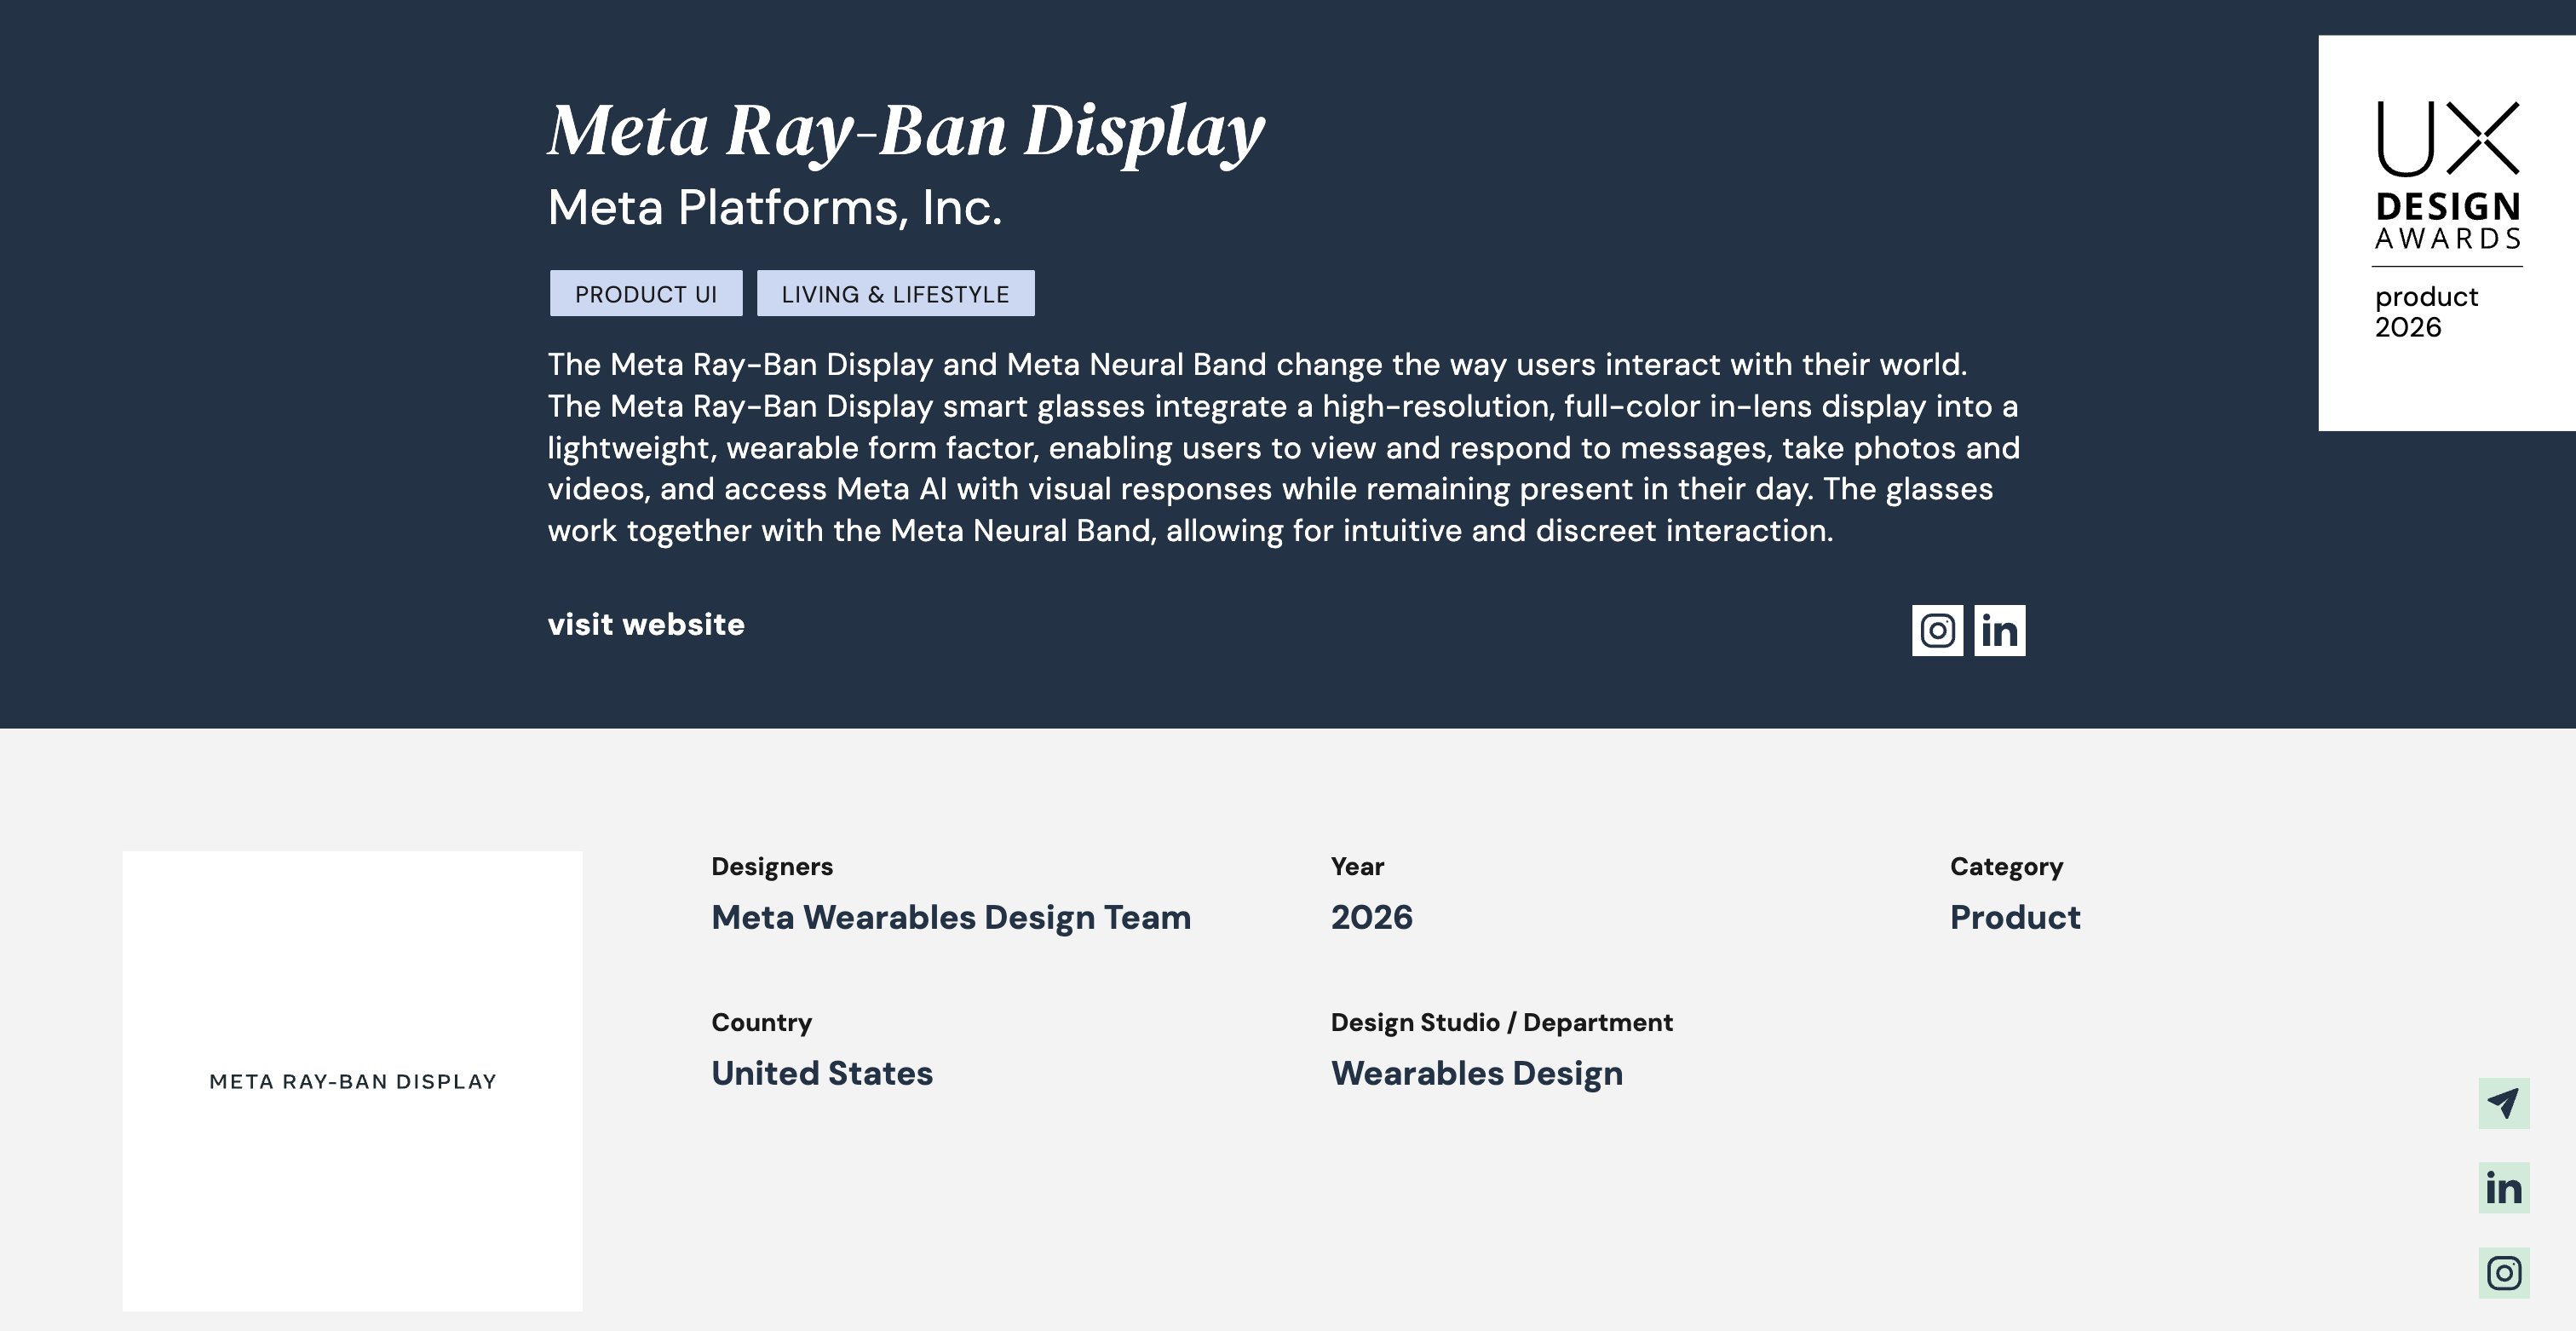The height and width of the screenshot is (1331, 2576).
Task: Click the Country label
Action: [x=762, y=1023]
